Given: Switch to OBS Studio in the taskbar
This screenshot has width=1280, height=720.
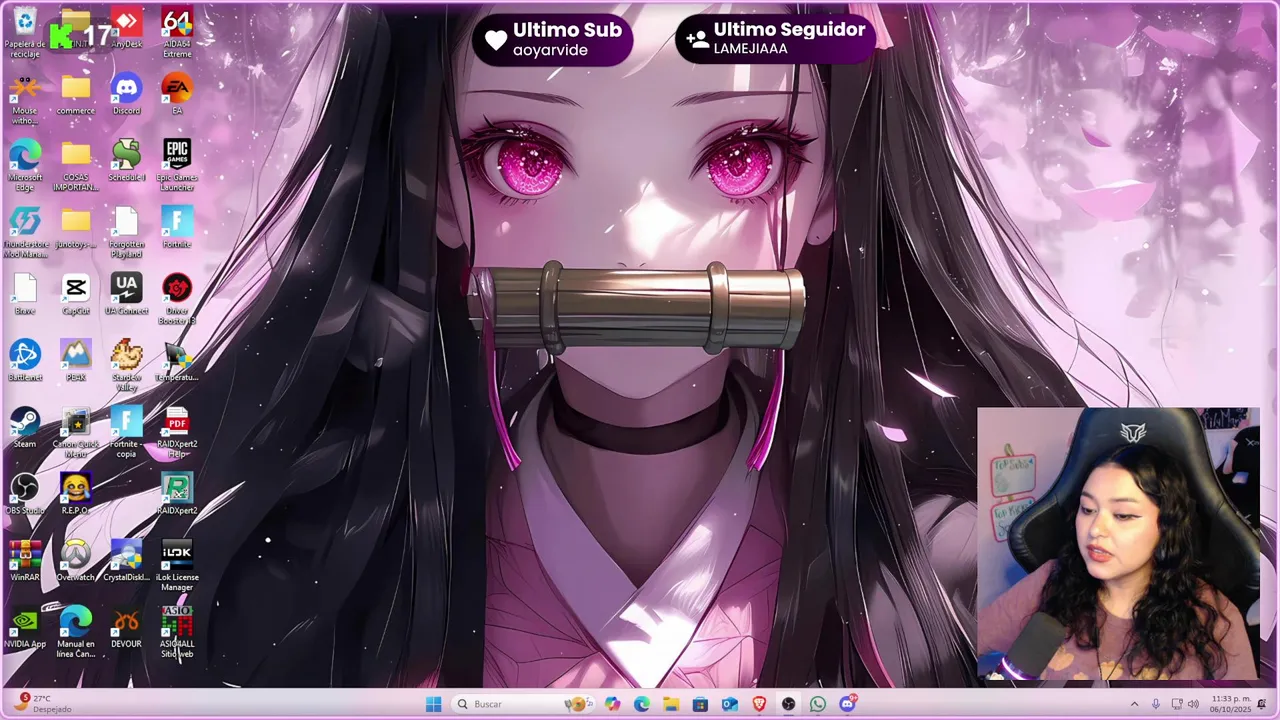Looking at the screenshot, I should tap(789, 704).
